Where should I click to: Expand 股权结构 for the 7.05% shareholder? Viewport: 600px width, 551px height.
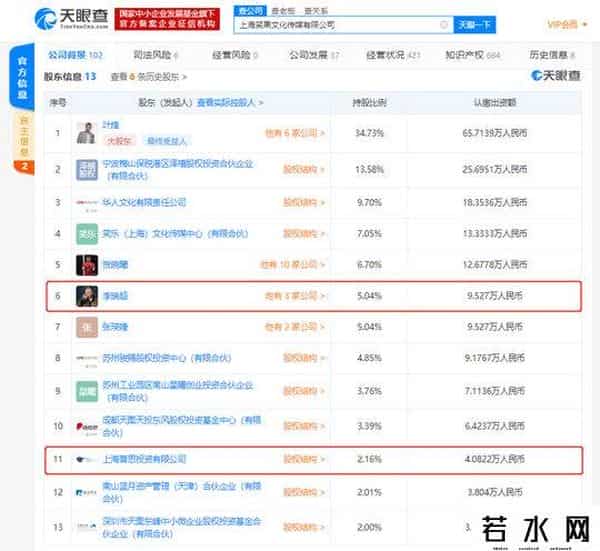pos(303,233)
